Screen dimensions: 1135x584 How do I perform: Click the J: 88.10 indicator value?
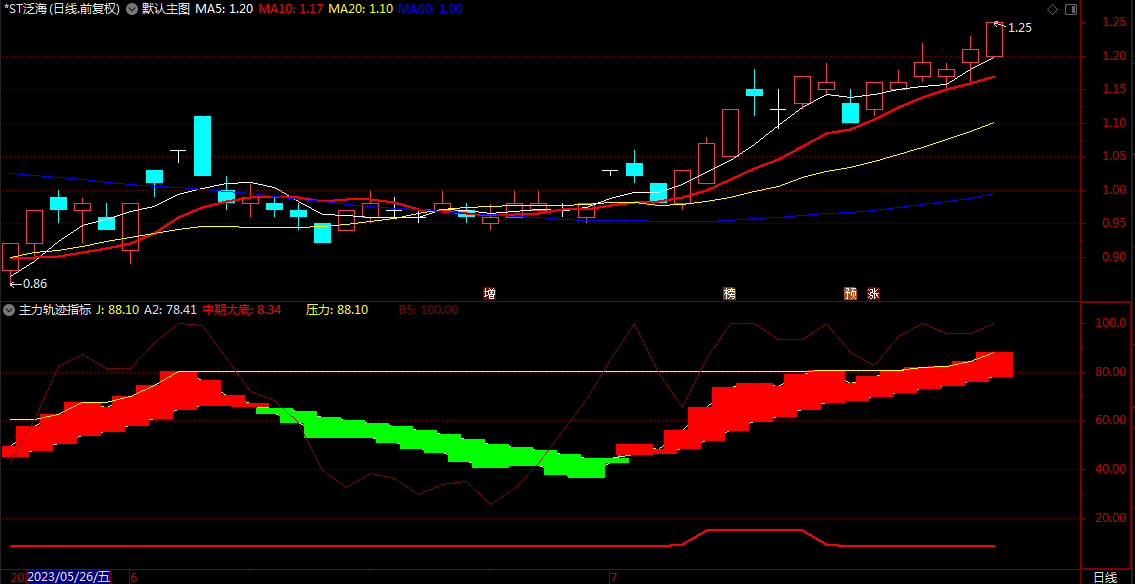[x=118, y=310]
